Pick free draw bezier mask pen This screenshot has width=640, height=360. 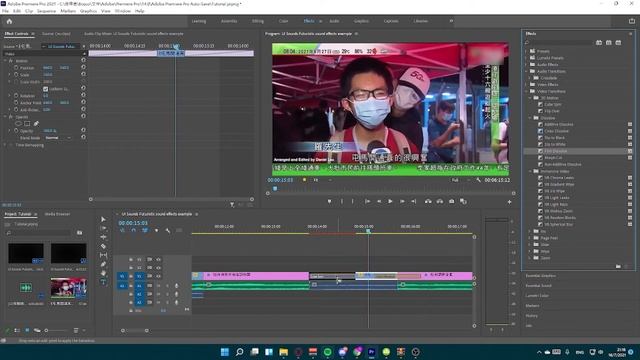[x=36, y=123]
